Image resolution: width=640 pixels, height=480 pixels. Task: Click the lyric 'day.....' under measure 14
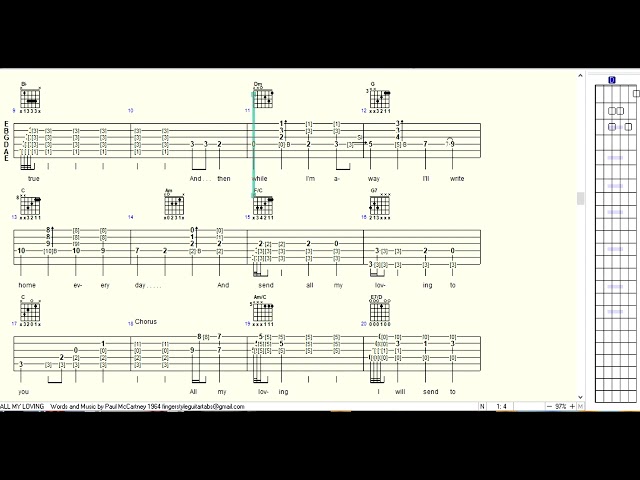click(x=148, y=285)
